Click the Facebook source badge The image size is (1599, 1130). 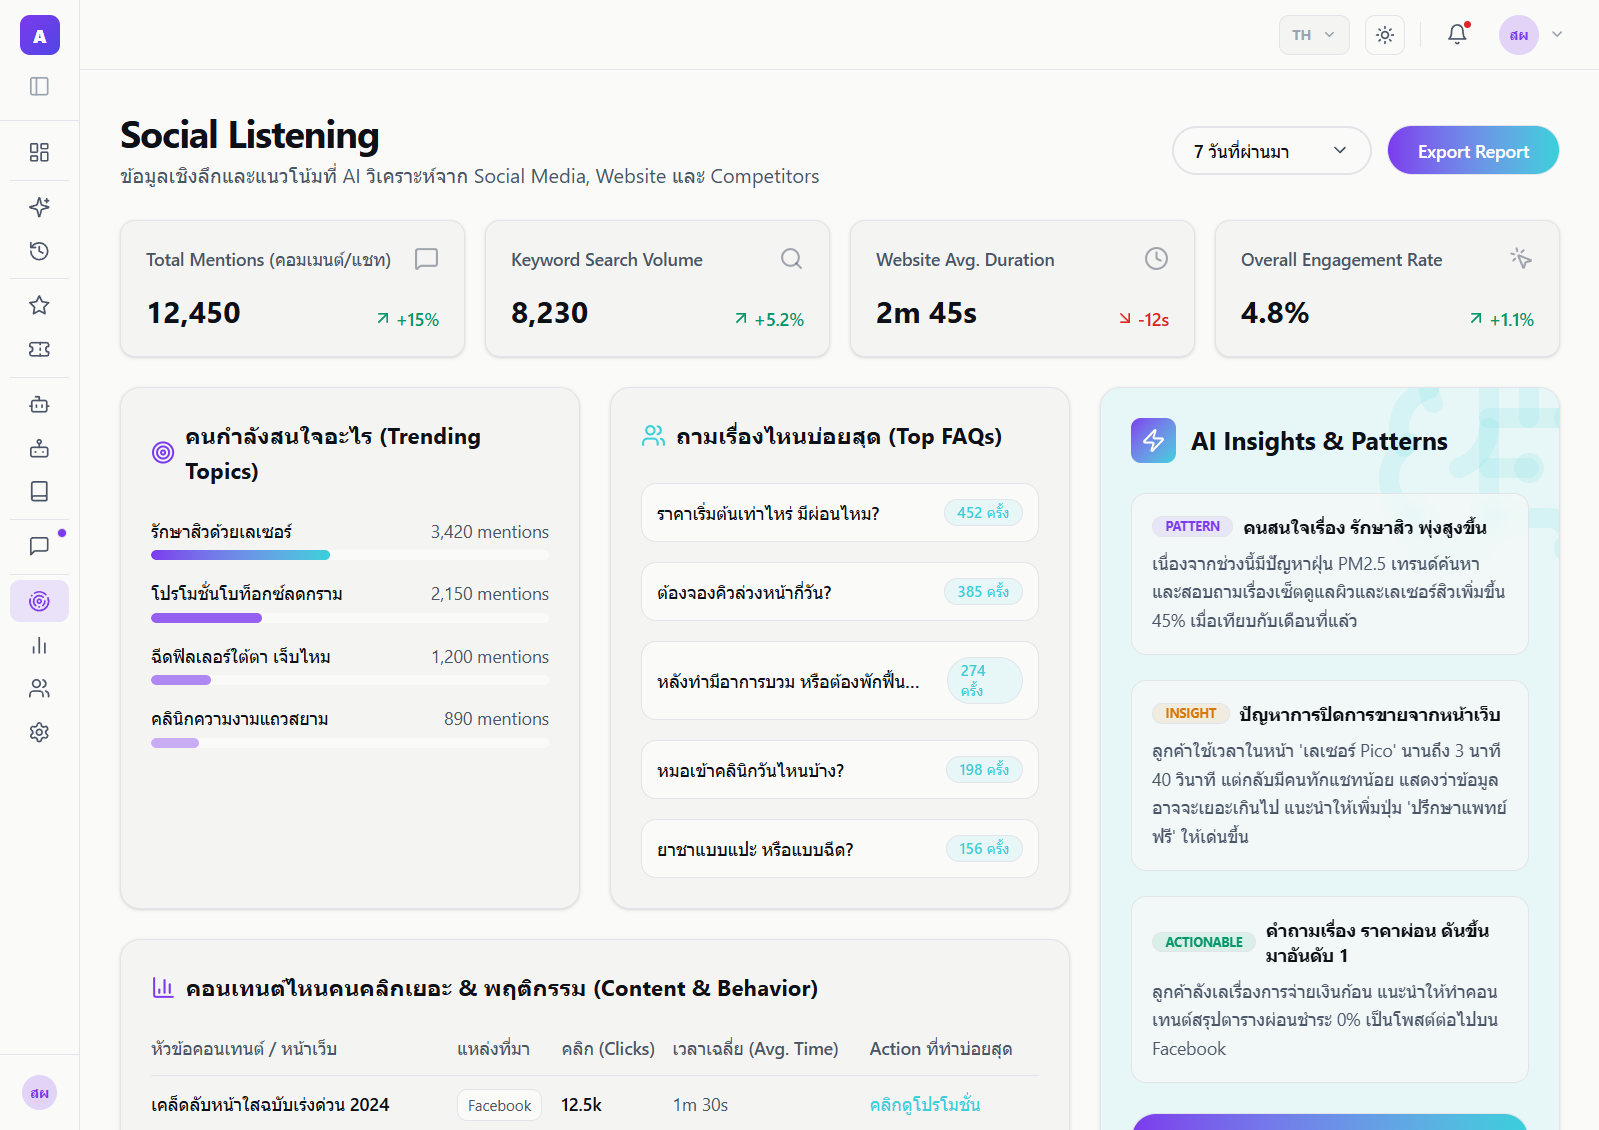(x=500, y=1105)
